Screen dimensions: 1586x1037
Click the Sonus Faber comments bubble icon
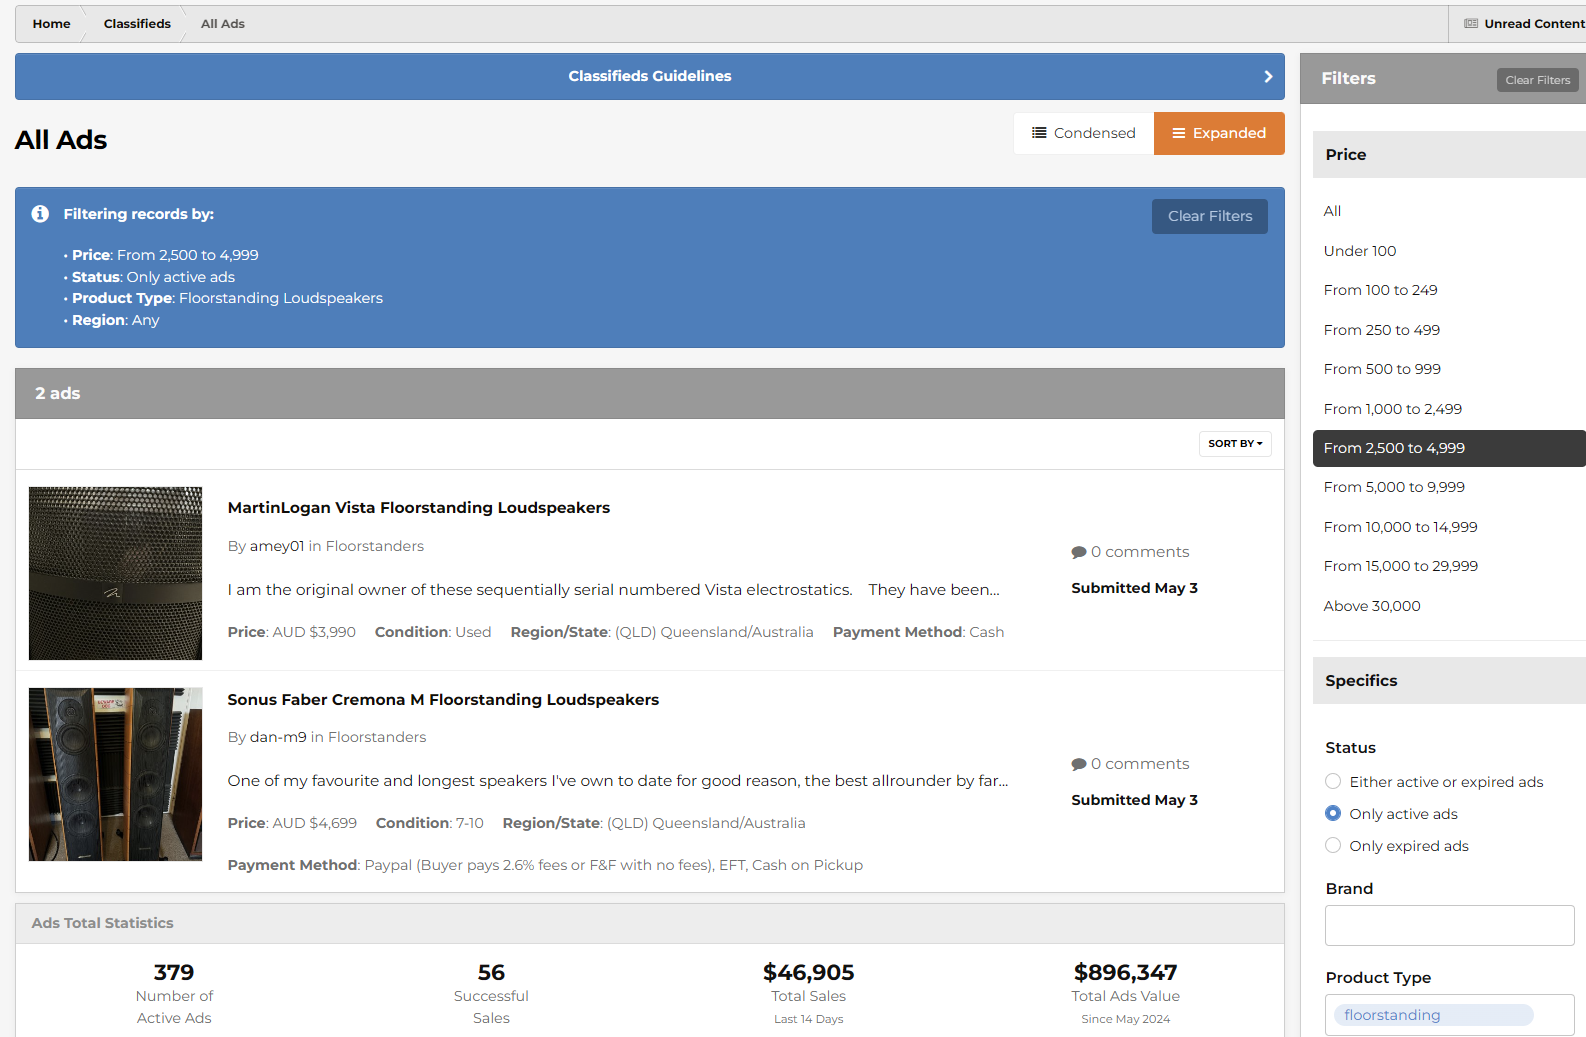(1079, 764)
